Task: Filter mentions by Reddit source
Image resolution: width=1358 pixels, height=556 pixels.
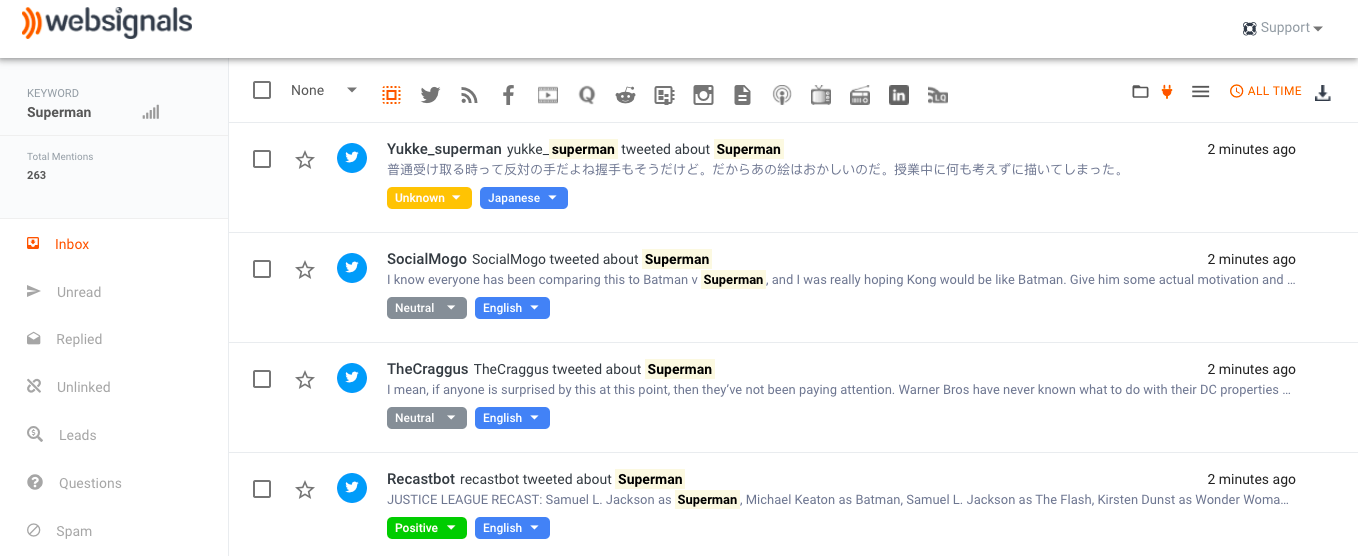Action: [626, 95]
